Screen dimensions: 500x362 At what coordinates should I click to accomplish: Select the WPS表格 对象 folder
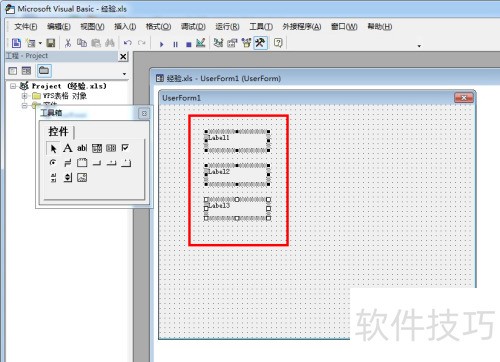[x=65, y=96]
